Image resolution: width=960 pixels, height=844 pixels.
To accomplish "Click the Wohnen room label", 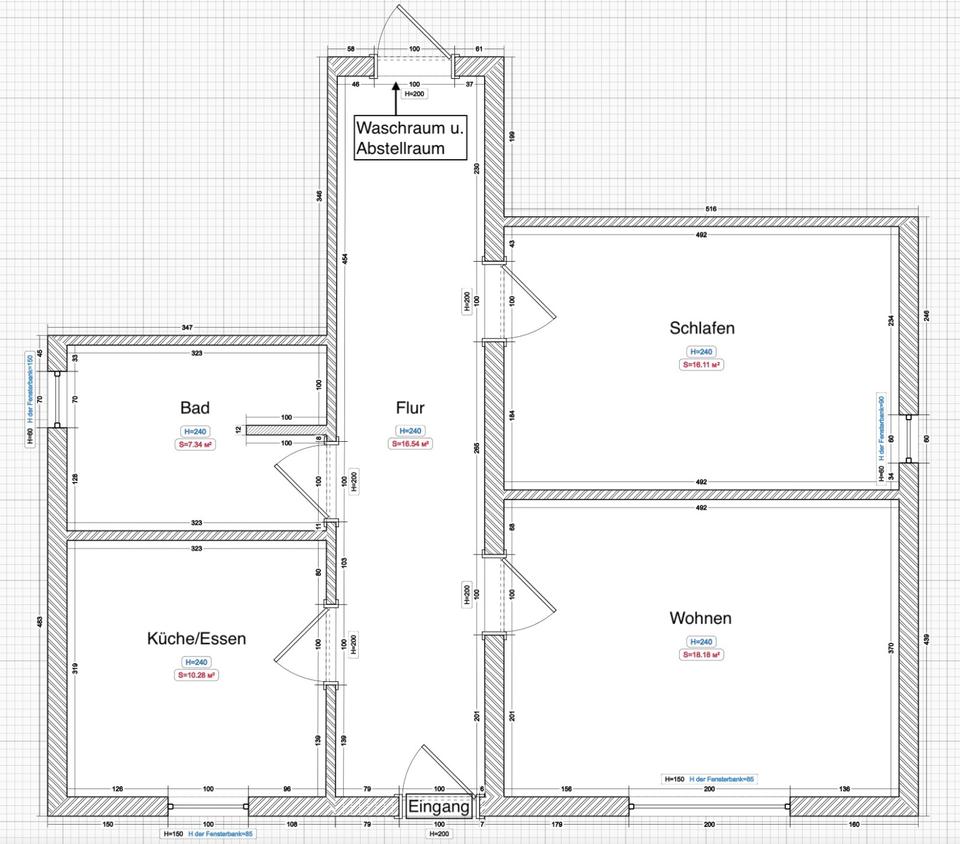I will [700, 618].
